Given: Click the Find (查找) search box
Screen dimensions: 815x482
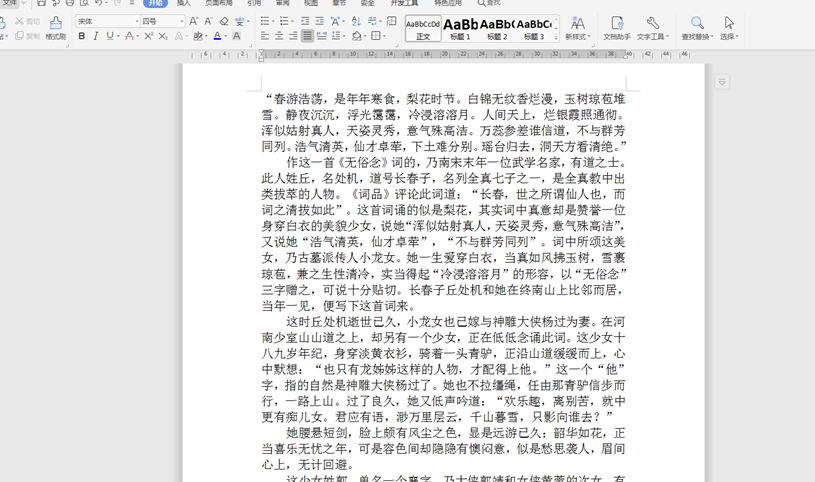Looking at the screenshot, I should (490, 3).
